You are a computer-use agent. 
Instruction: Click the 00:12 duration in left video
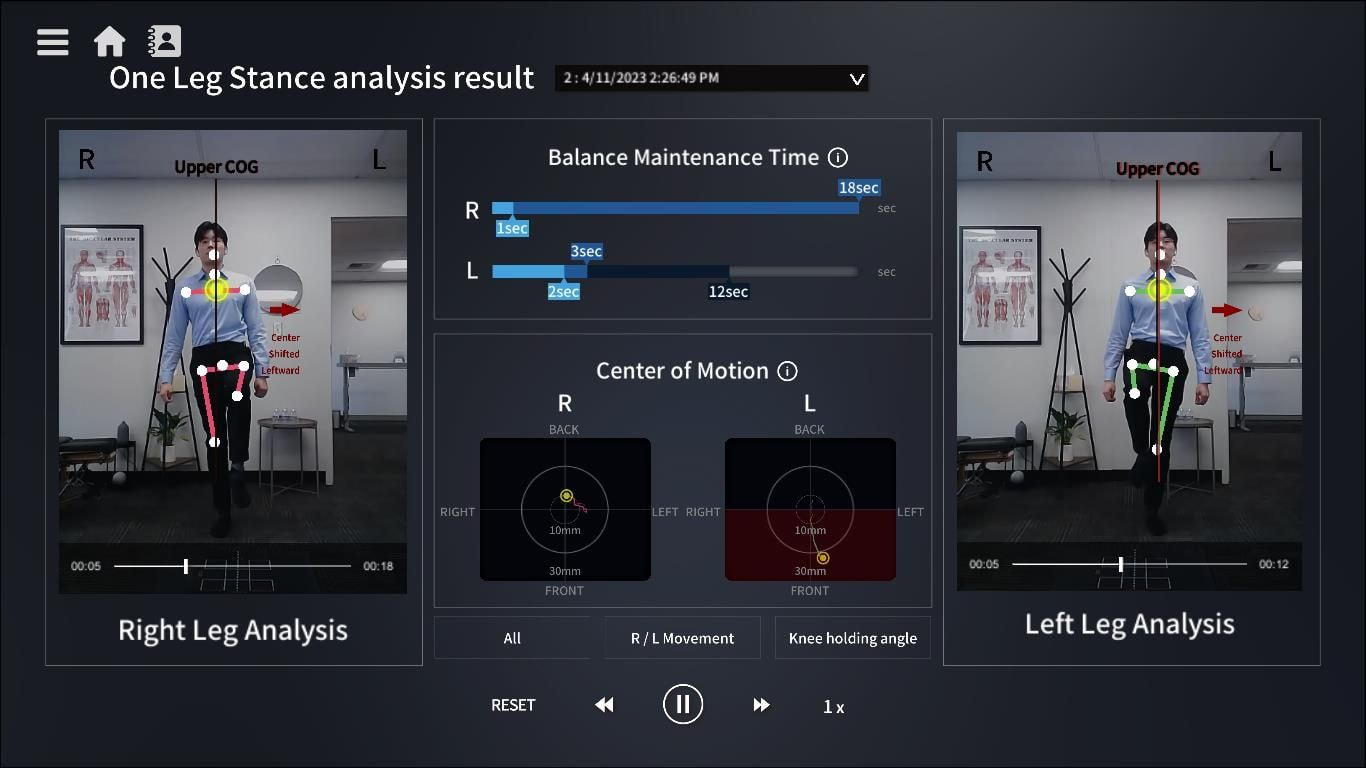(x=1274, y=564)
